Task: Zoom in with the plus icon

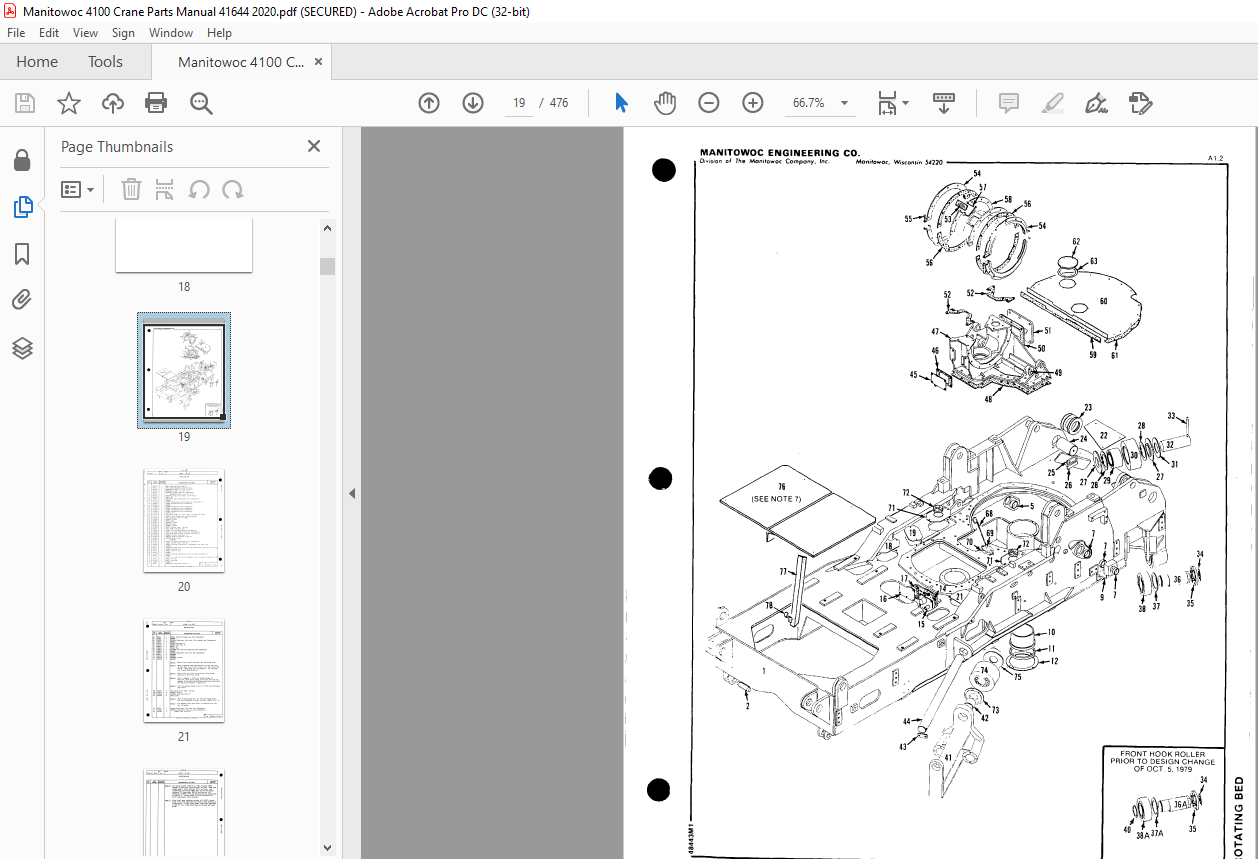Action: [753, 103]
